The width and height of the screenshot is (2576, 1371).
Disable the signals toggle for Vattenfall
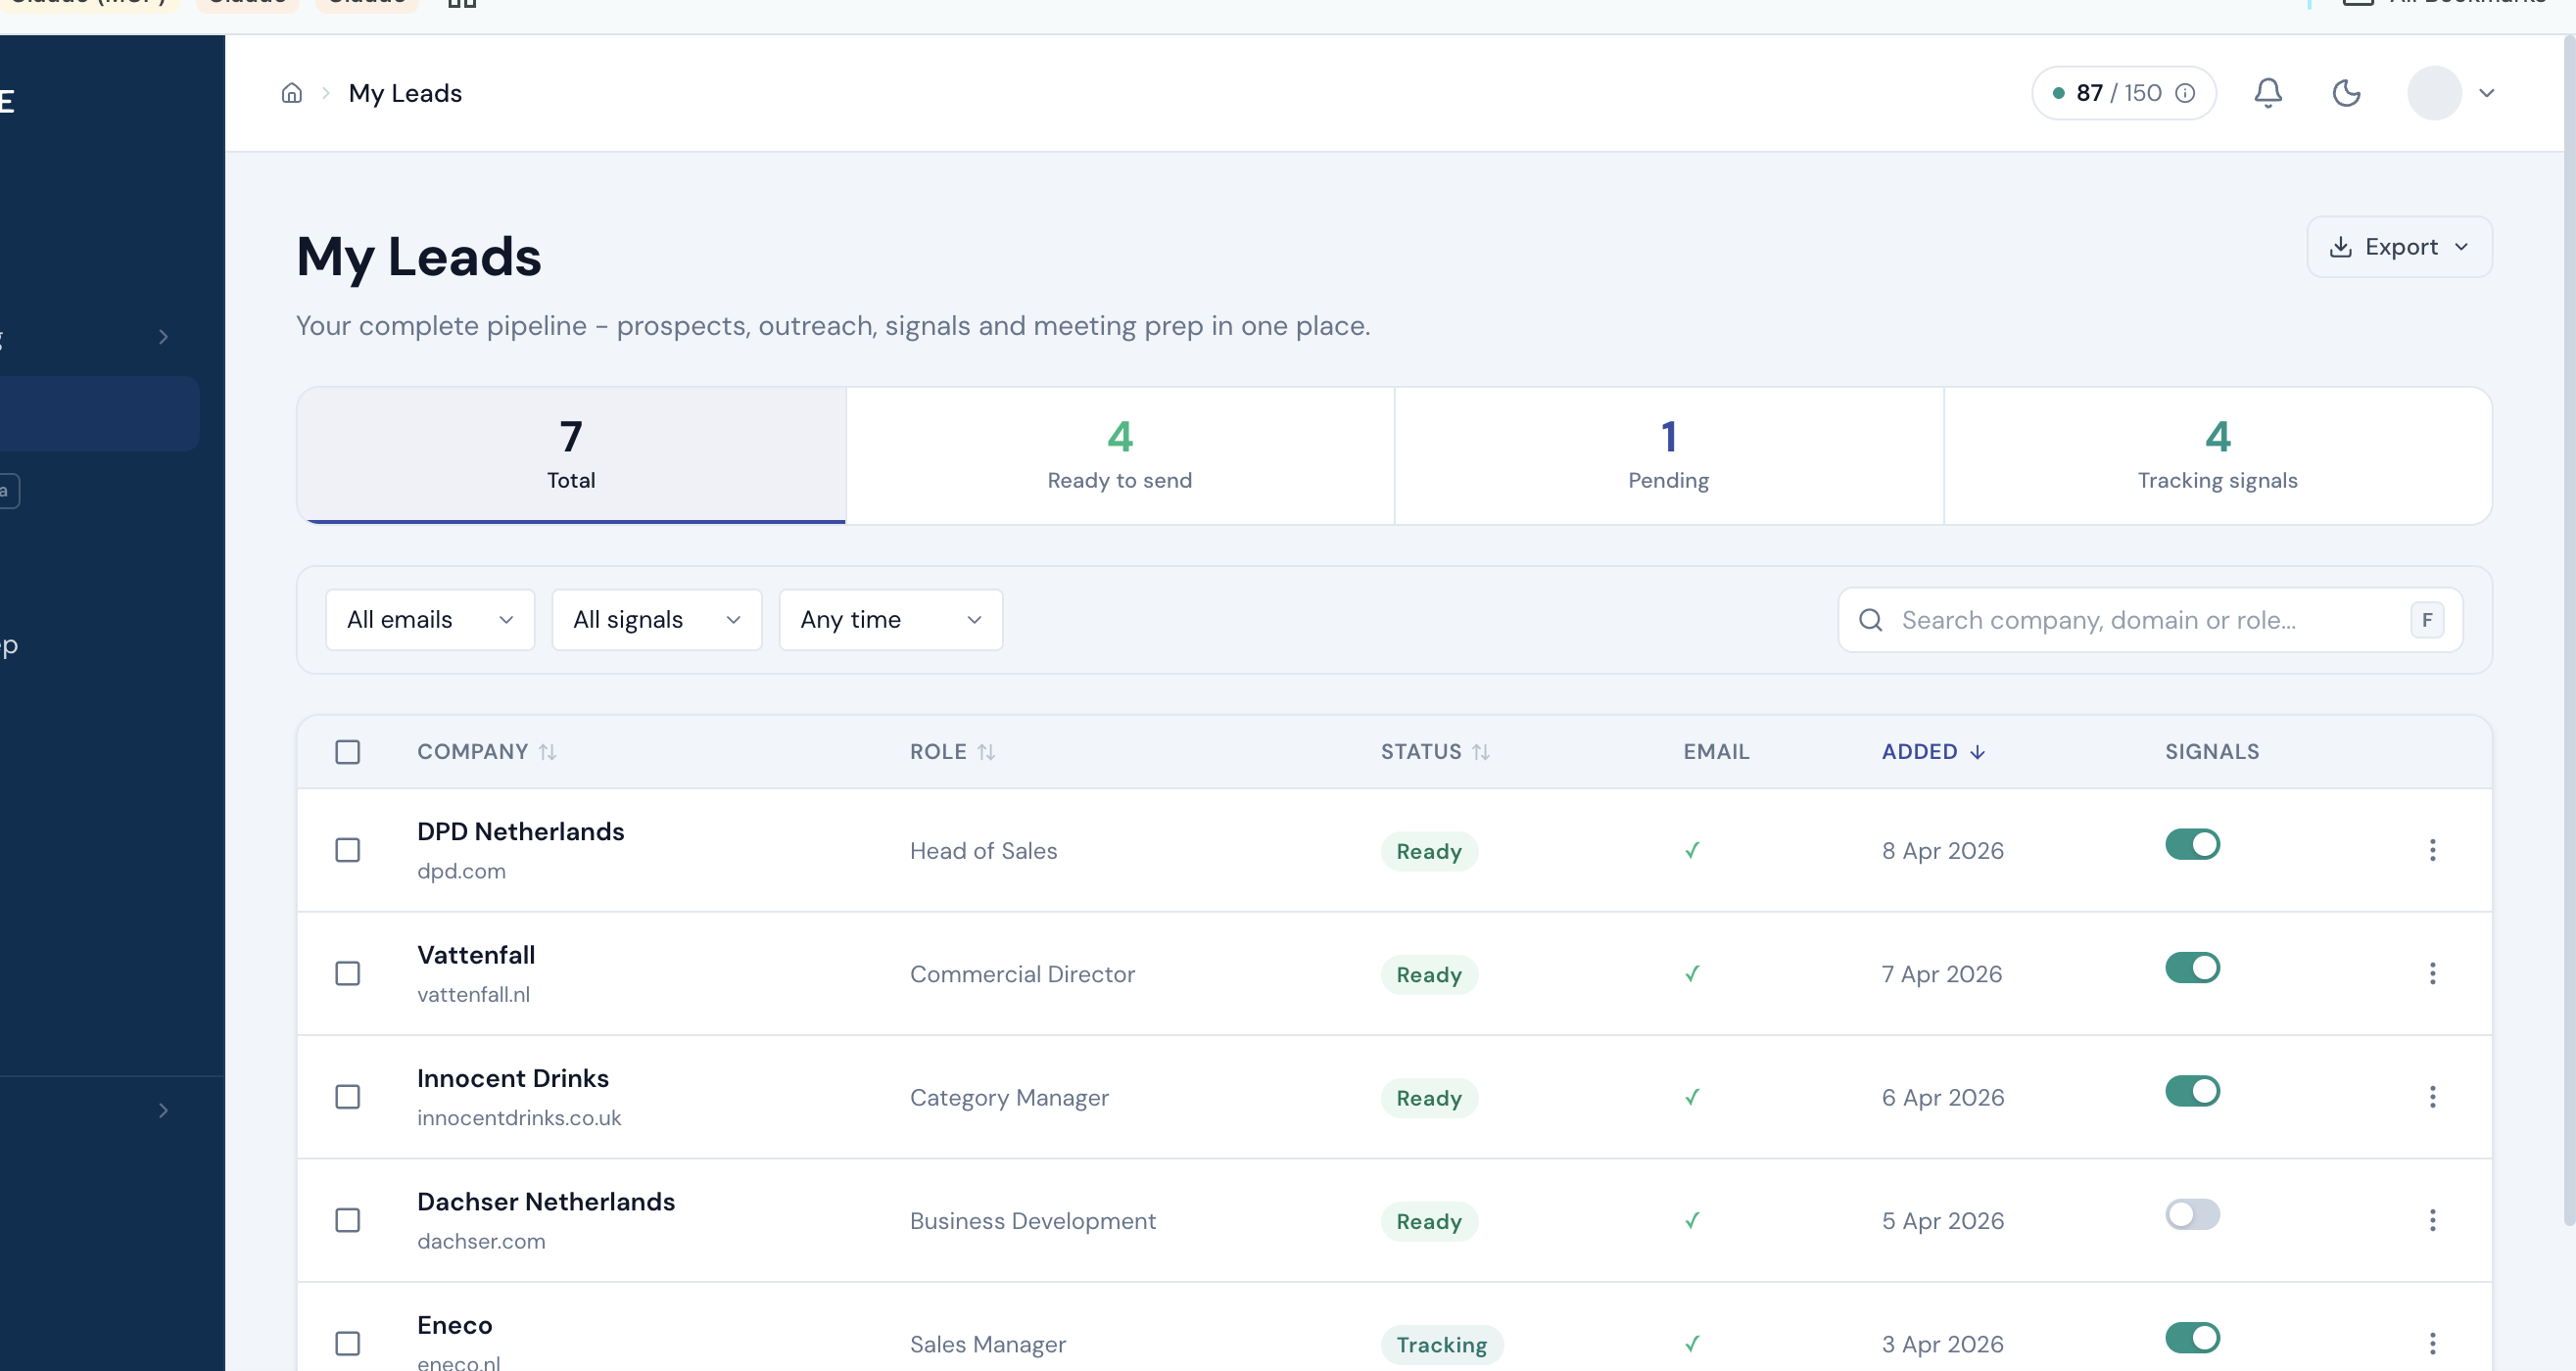[2193, 967]
